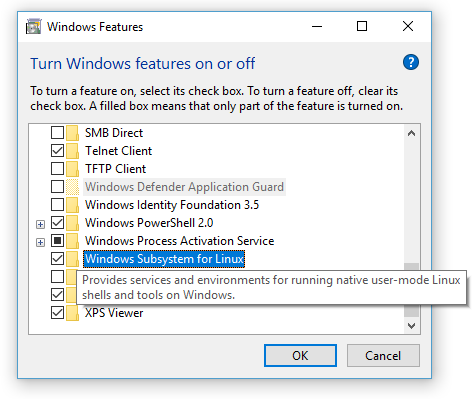The image size is (476, 399).
Task: Uncheck Windows Subsystem for Linux checkbox
Action: click(x=57, y=259)
